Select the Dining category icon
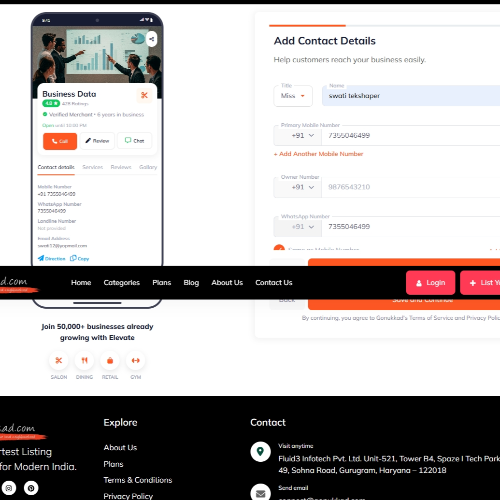 click(x=84, y=360)
